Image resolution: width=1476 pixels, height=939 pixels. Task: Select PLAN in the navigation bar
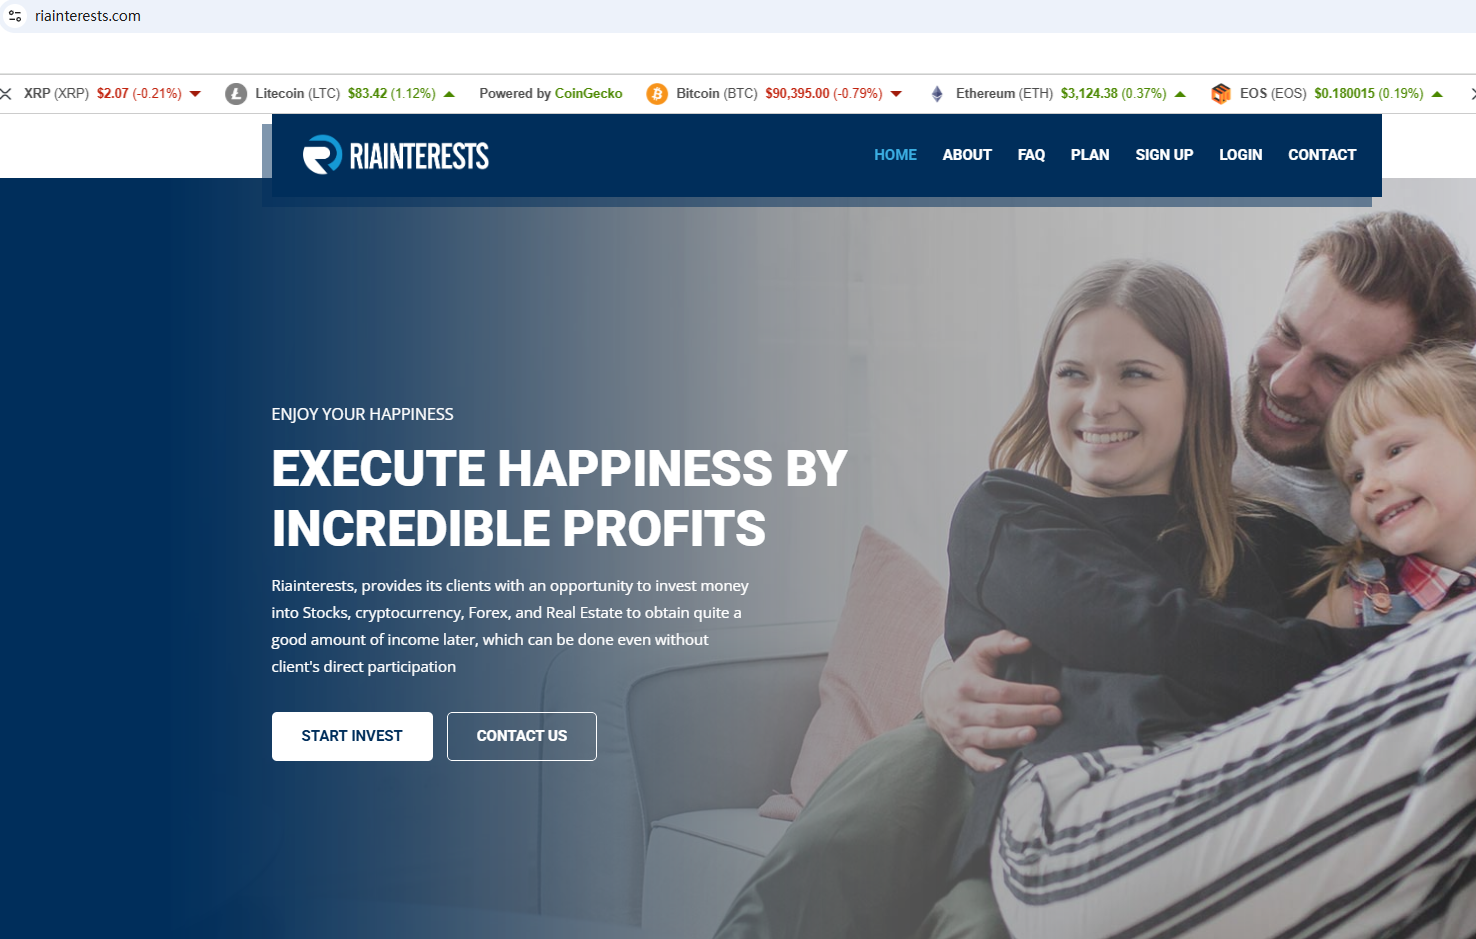coord(1090,155)
